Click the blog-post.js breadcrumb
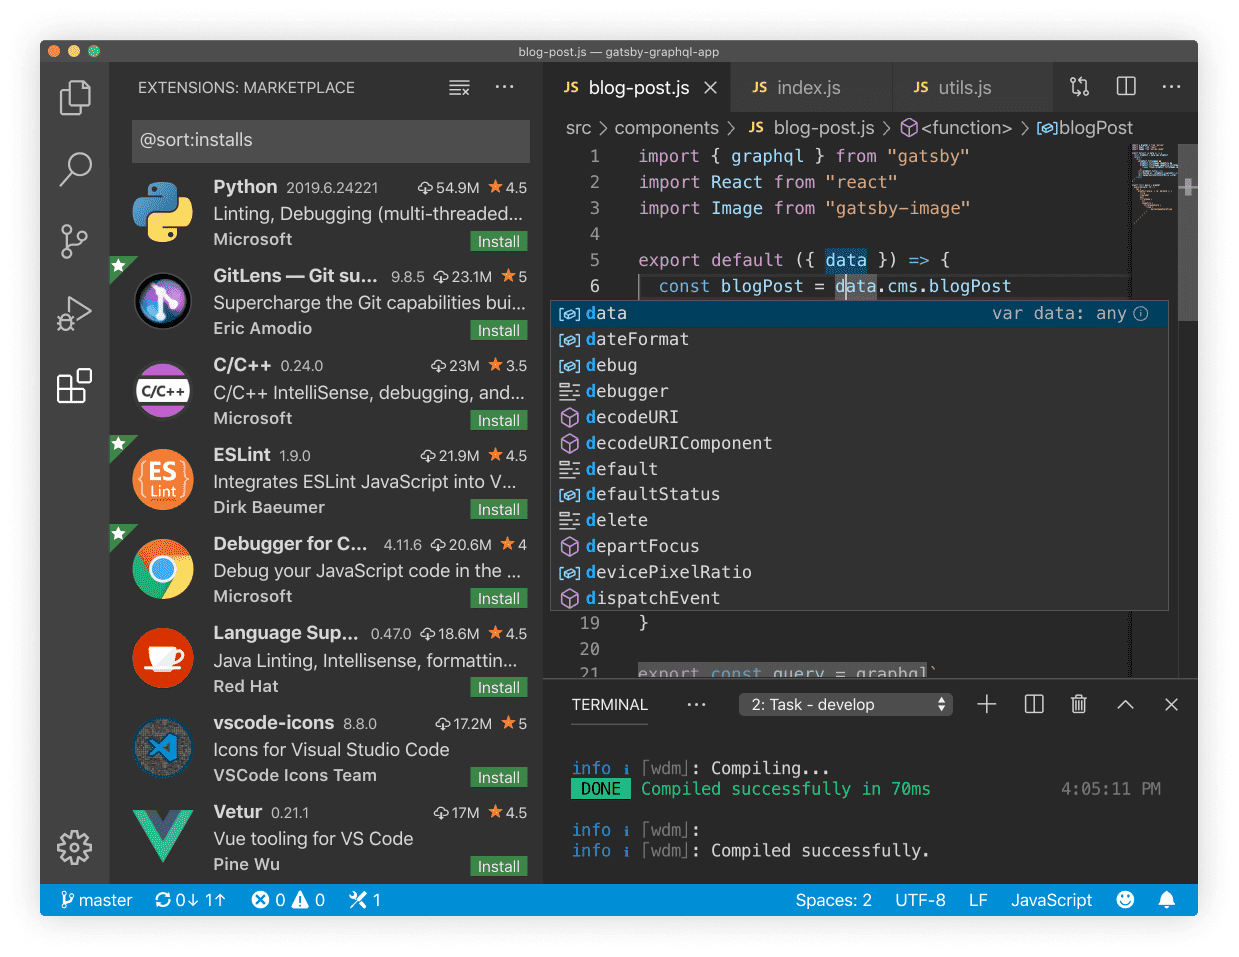 click(812, 128)
